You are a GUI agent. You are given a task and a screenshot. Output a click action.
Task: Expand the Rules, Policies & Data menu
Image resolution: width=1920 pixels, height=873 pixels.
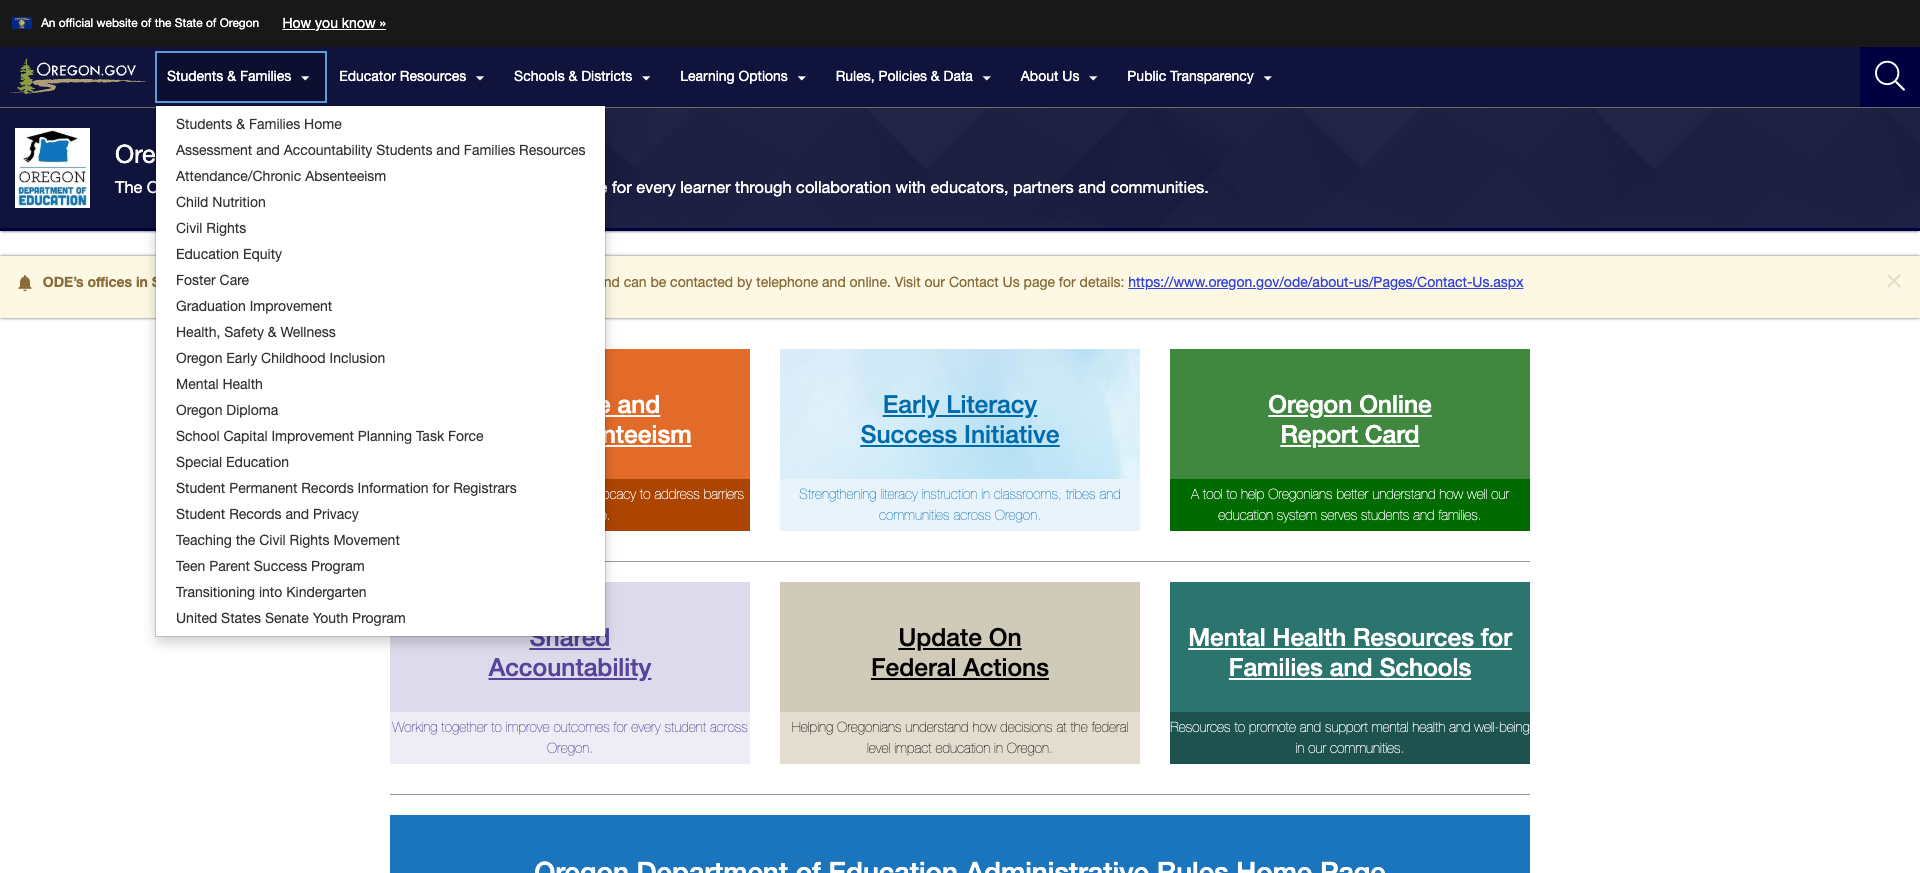(x=913, y=77)
